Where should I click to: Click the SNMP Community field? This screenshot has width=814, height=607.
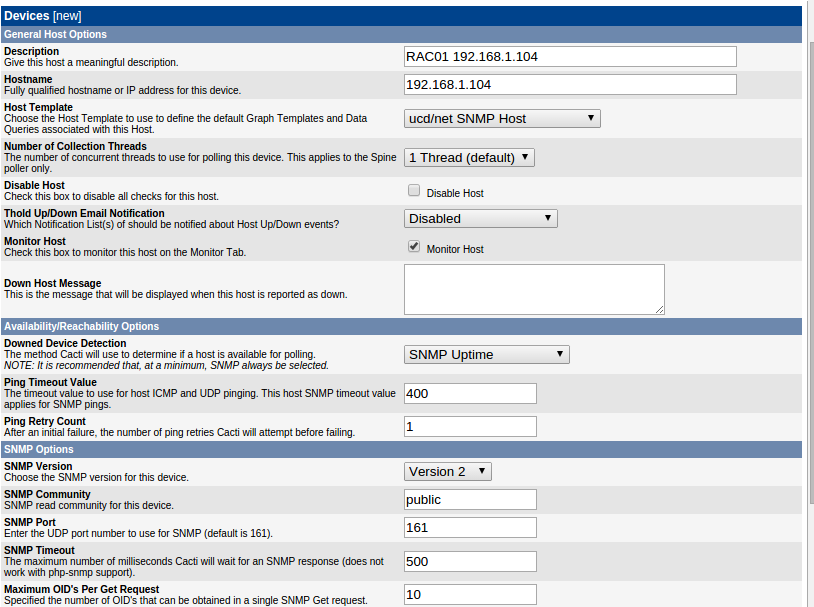click(470, 500)
